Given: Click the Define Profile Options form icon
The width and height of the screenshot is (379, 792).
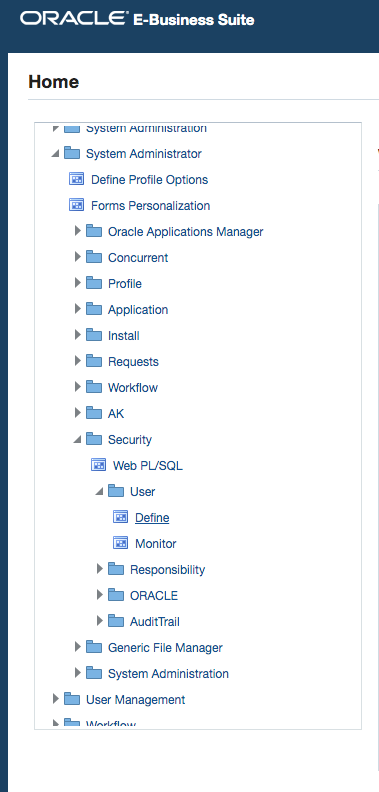Looking at the screenshot, I should [x=76, y=179].
